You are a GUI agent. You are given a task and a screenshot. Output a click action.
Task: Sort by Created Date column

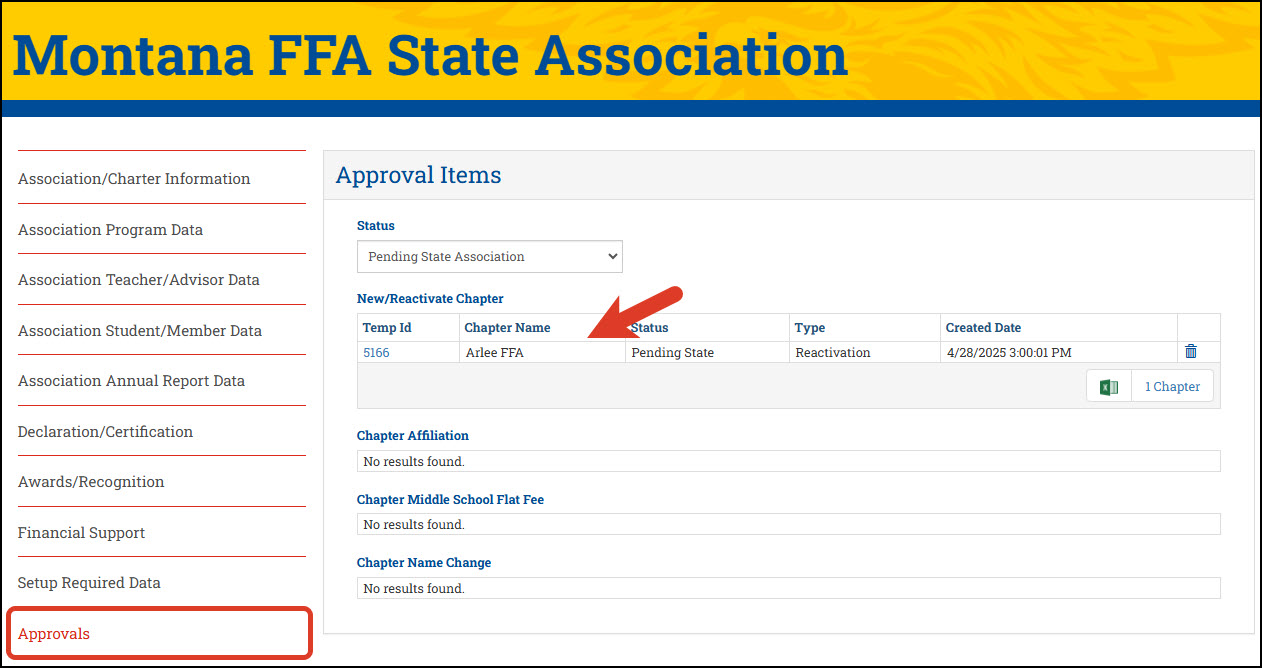click(983, 328)
